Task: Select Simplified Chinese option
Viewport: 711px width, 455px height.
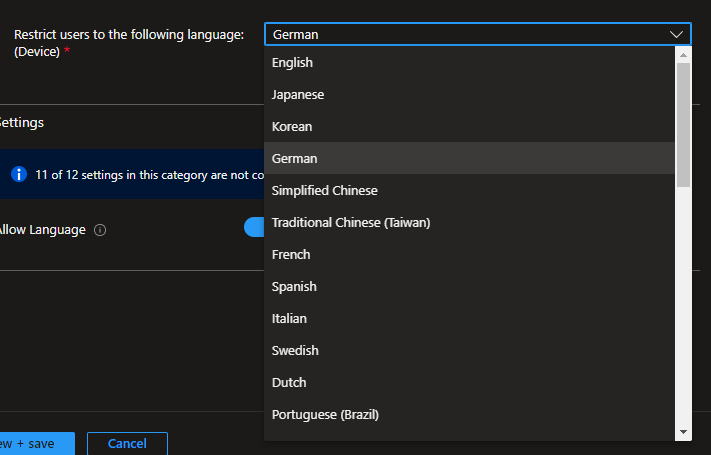Action: 324,190
